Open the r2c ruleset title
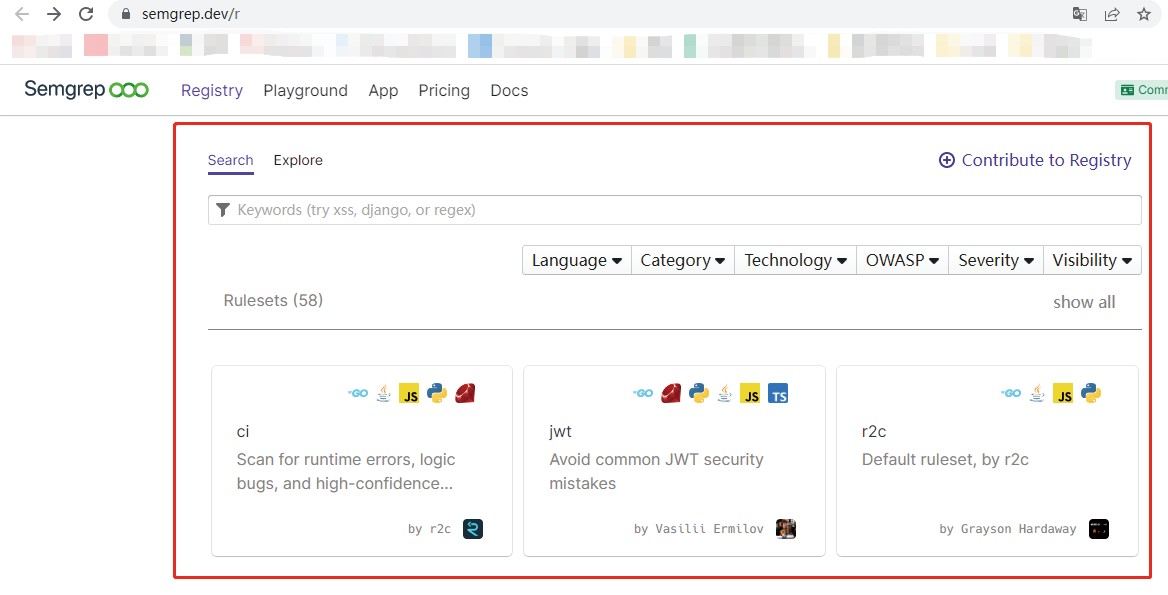The height and width of the screenshot is (595, 1168). 874,431
